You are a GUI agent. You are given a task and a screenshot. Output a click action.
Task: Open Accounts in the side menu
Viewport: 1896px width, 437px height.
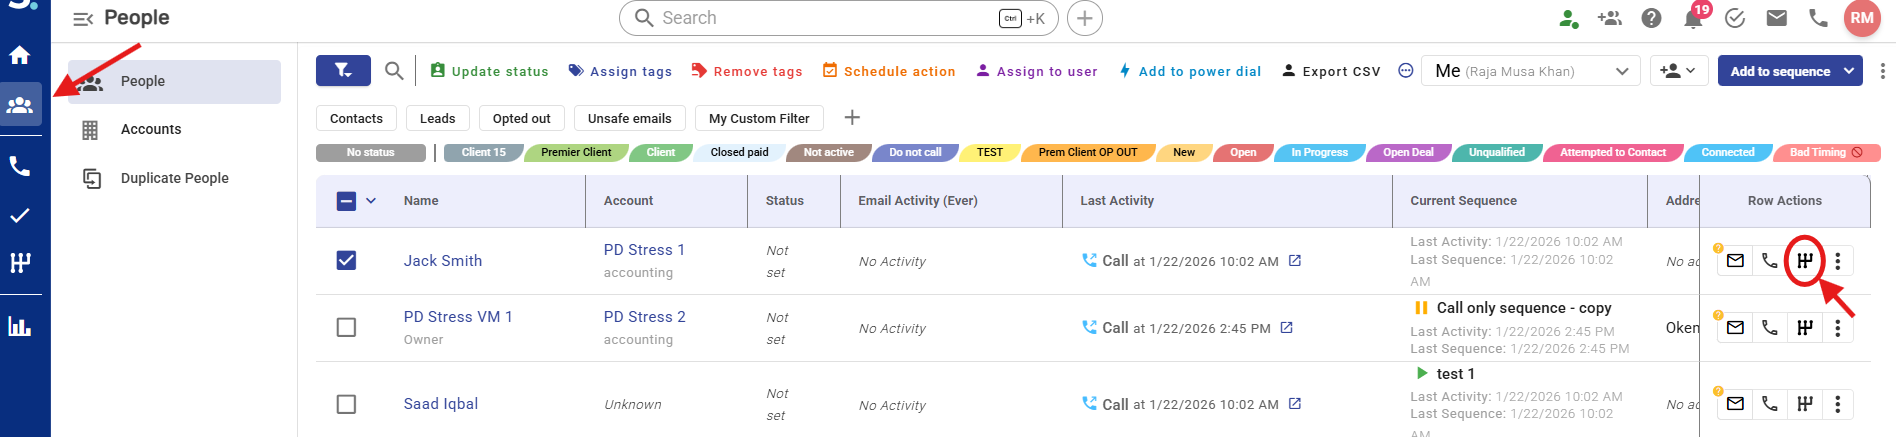(151, 129)
